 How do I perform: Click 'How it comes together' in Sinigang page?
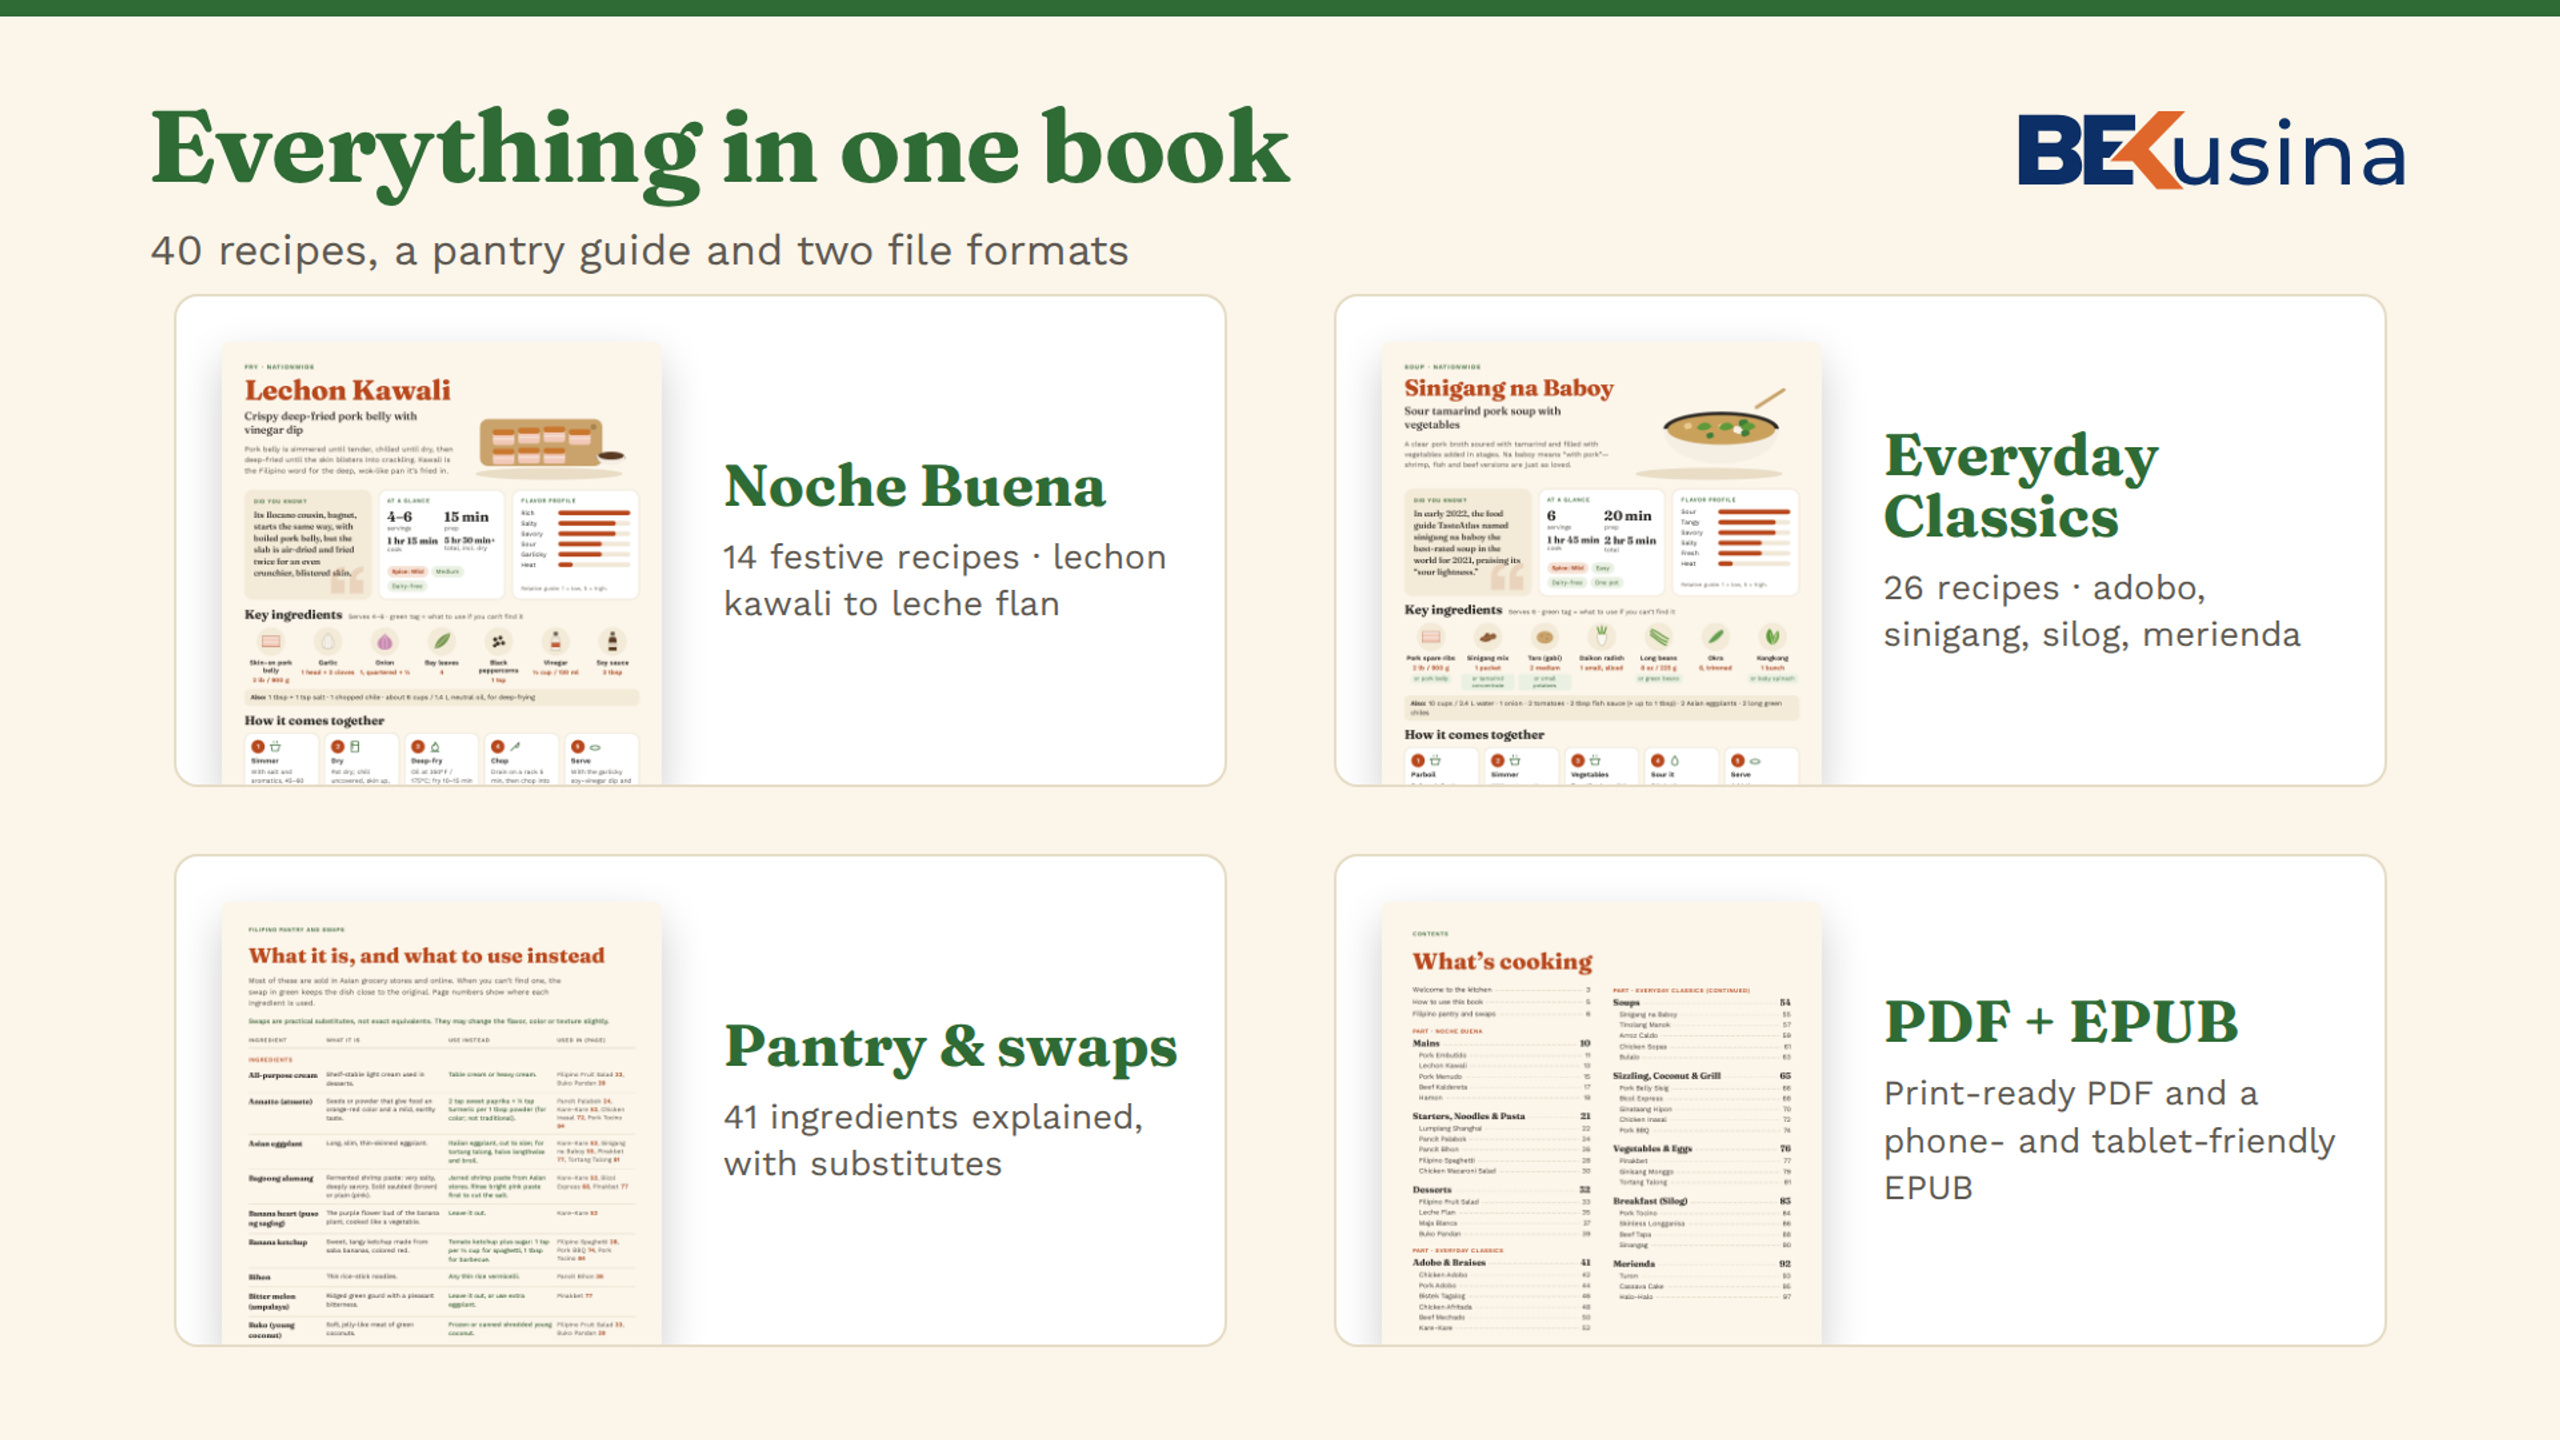click(x=1474, y=734)
